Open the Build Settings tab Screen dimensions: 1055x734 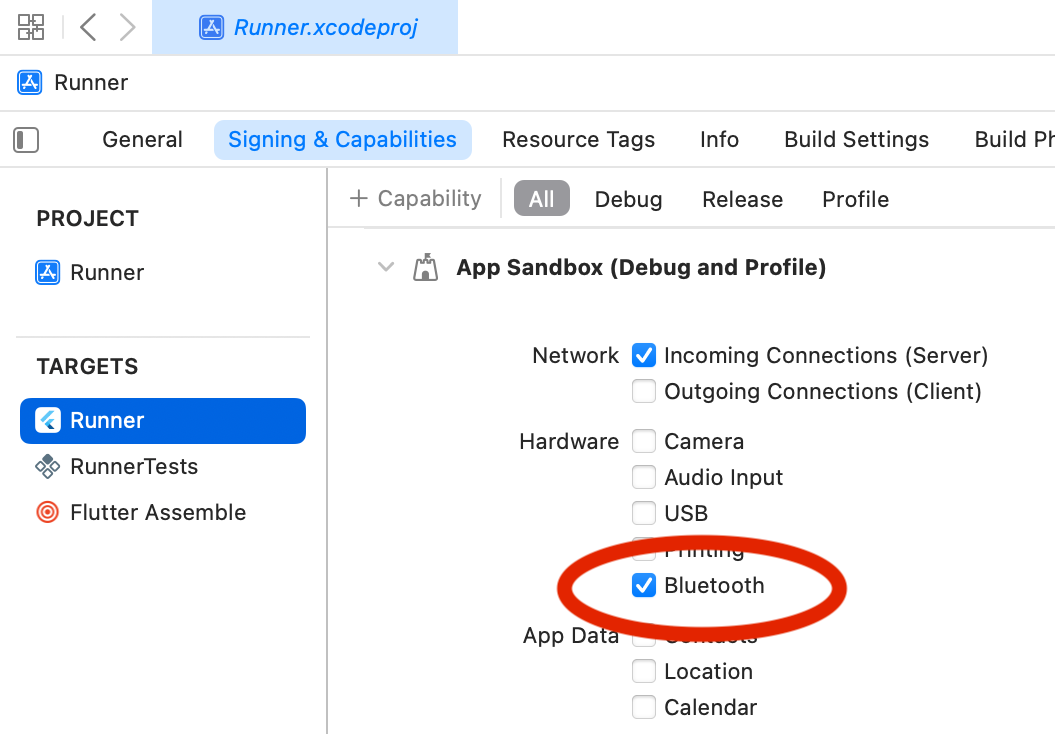[x=857, y=140]
